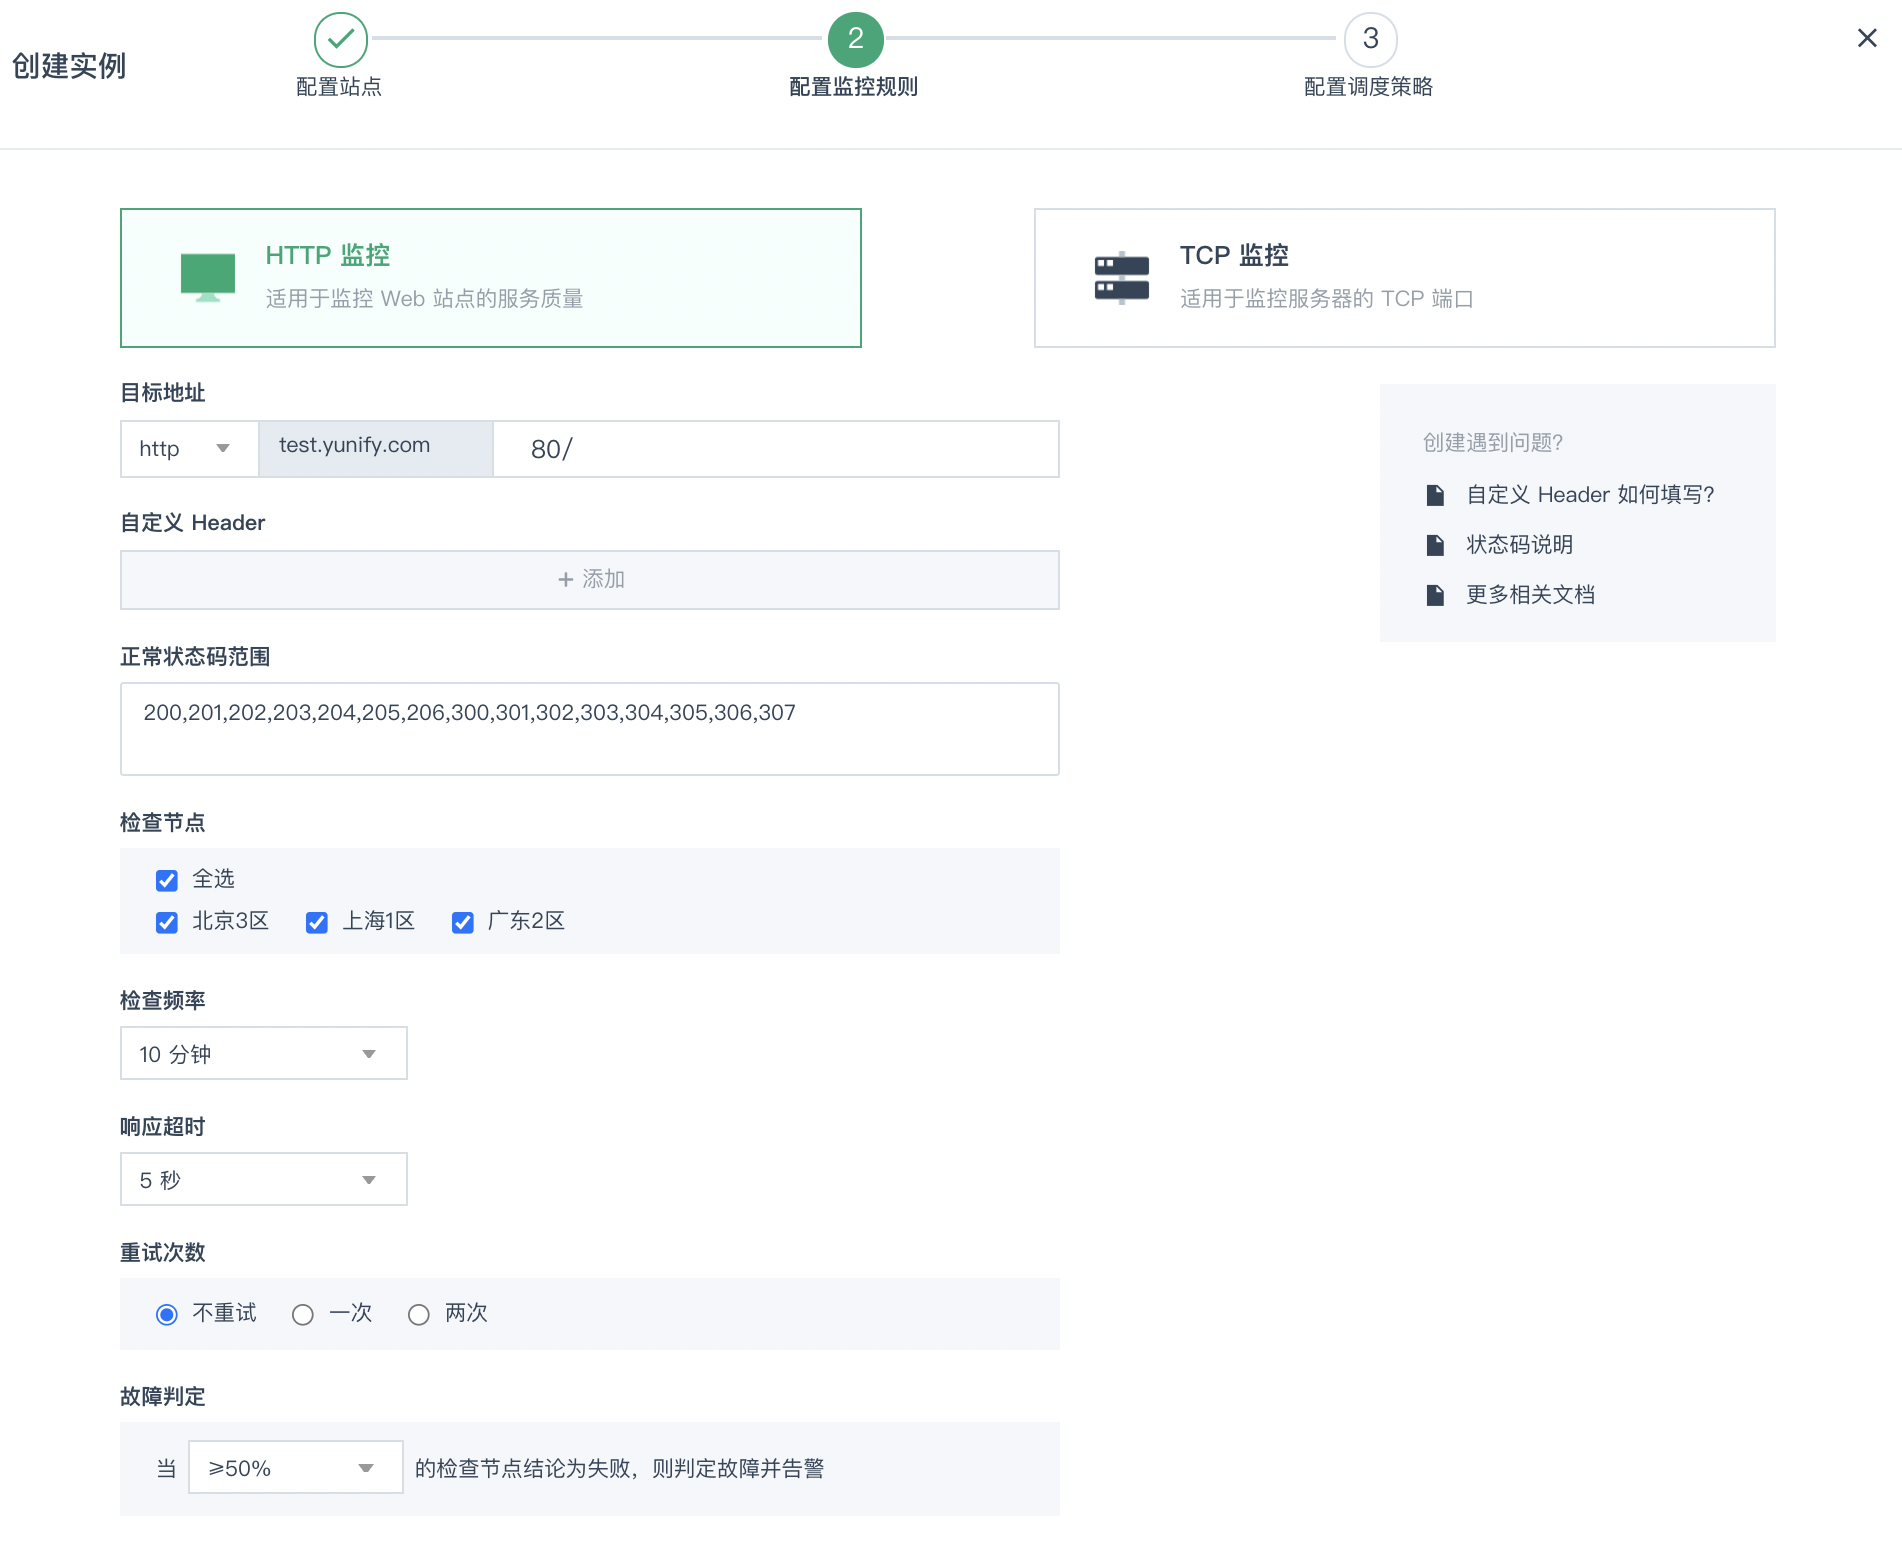The image size is (1902, 1544).
Task: Click the 配置调度策略 step label
Action: [x=1369, y=87]
